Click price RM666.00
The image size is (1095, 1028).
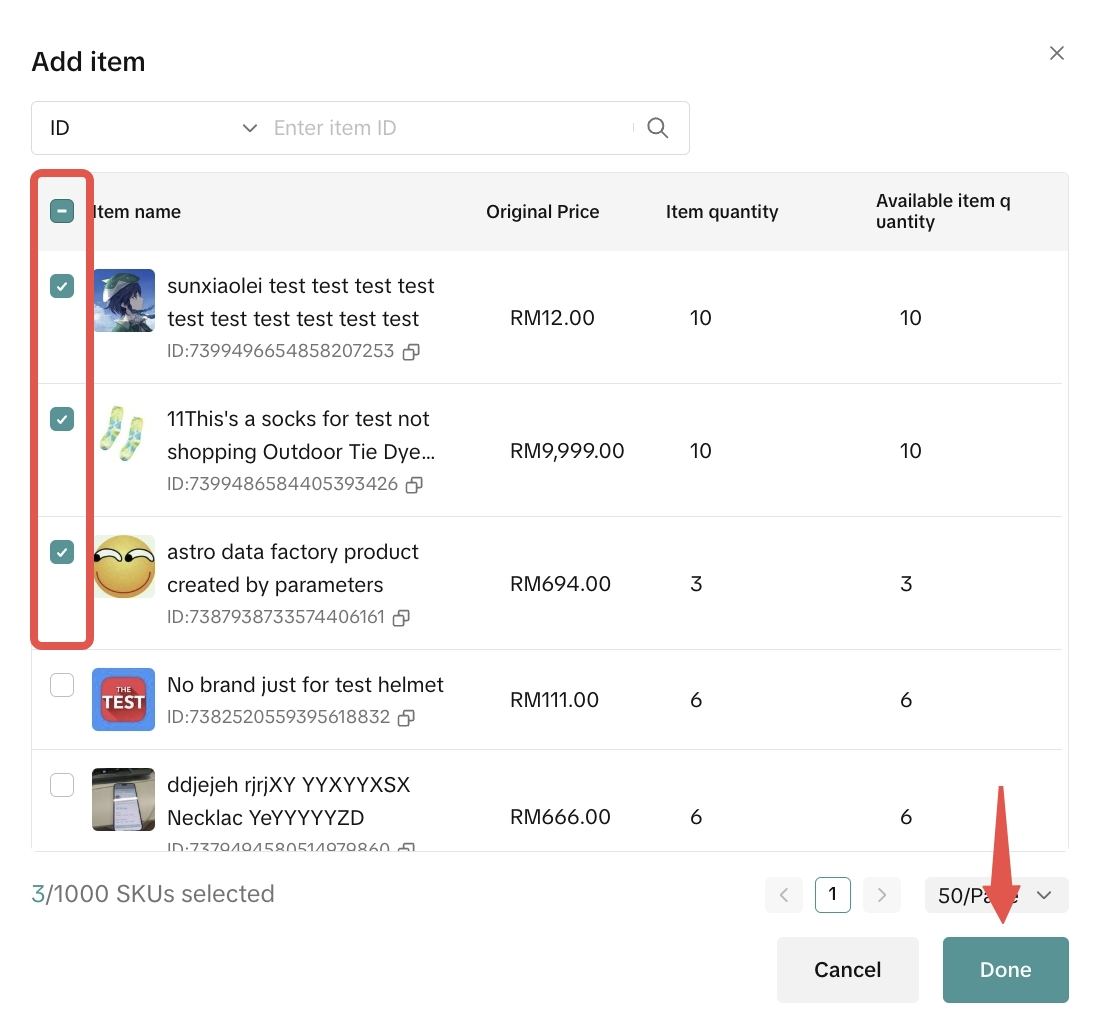(x=560, y=816)
